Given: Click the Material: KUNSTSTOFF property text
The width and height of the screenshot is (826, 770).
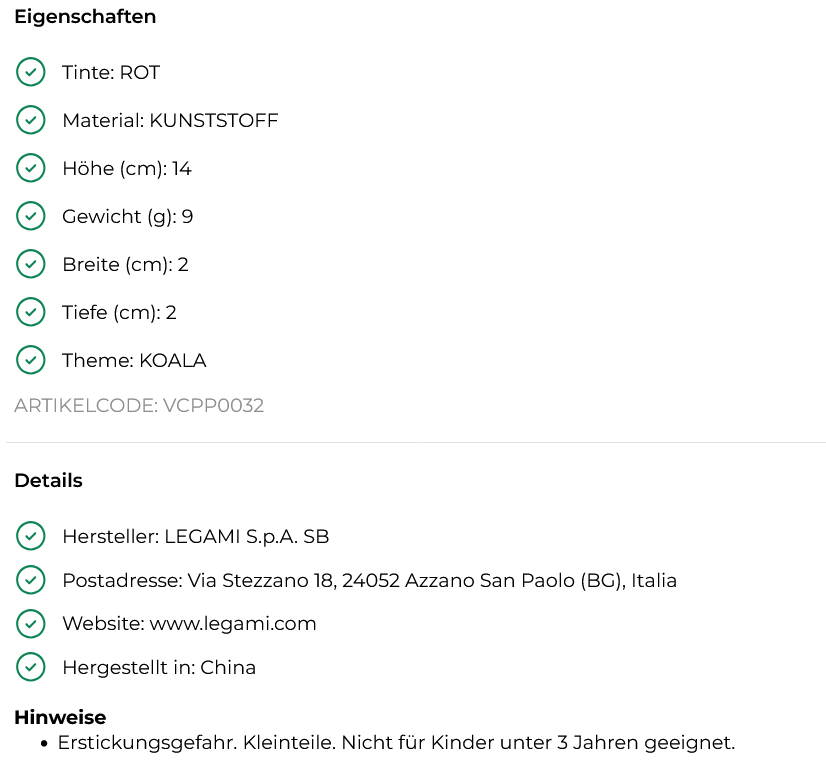Looking at the screenshot, I should point(170,121).
